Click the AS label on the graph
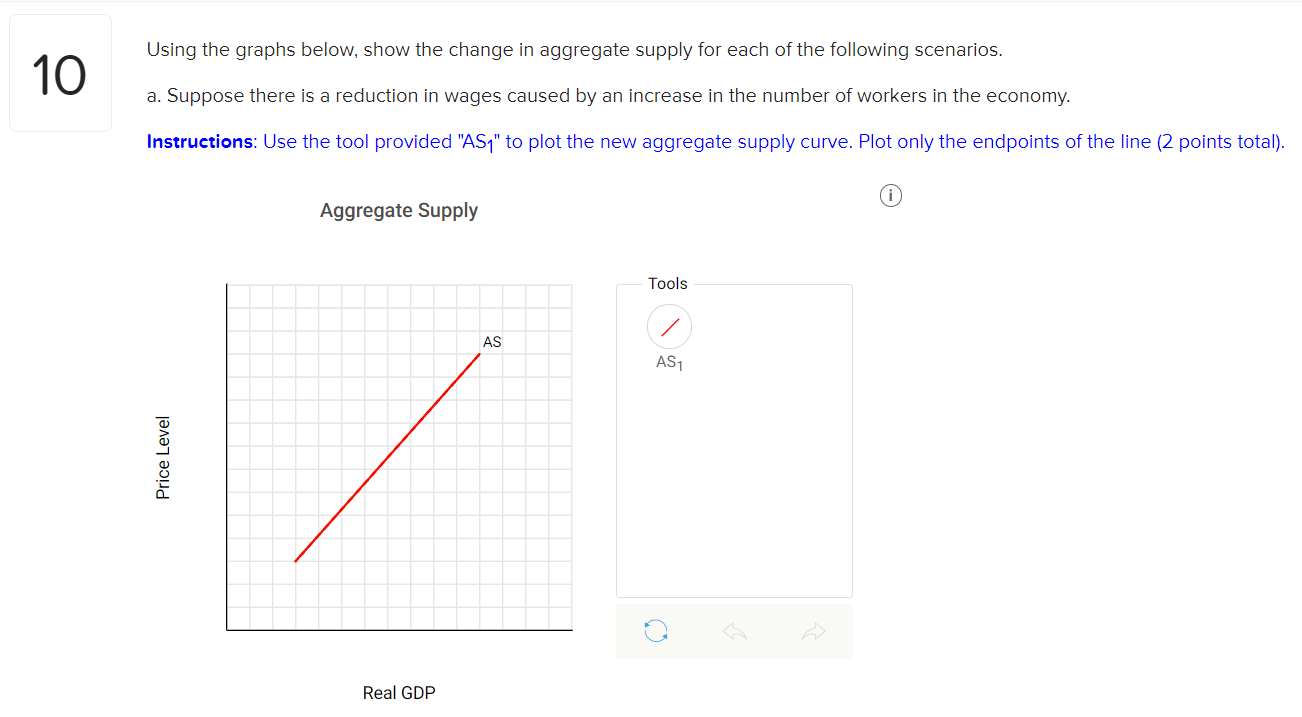Screen dimensions: 1302x717 (x=491, y=341)
